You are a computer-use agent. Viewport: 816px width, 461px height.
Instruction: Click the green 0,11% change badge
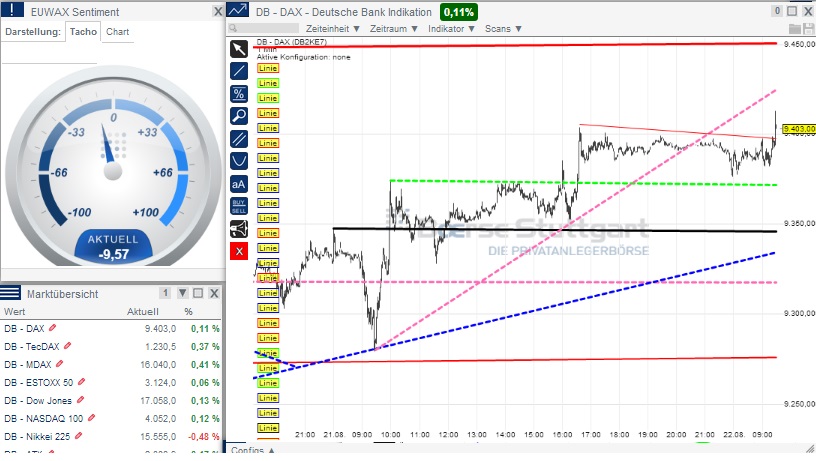tap(459, 11)
